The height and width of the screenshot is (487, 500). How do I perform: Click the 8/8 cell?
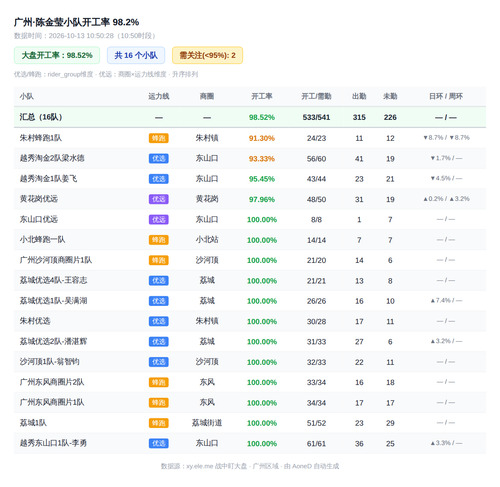tap(316, 220)
